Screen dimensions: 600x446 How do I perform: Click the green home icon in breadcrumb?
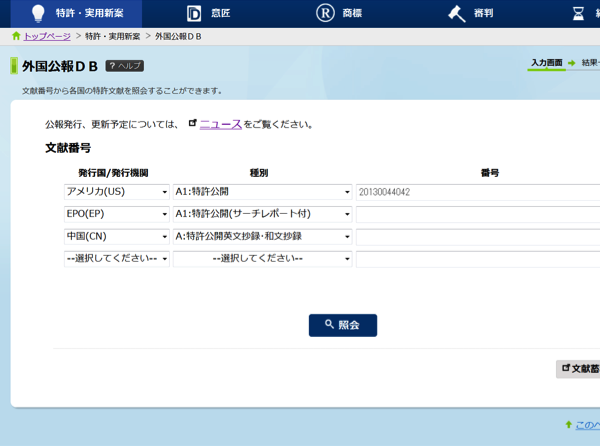pyautogui.click(x=16, y=36)
